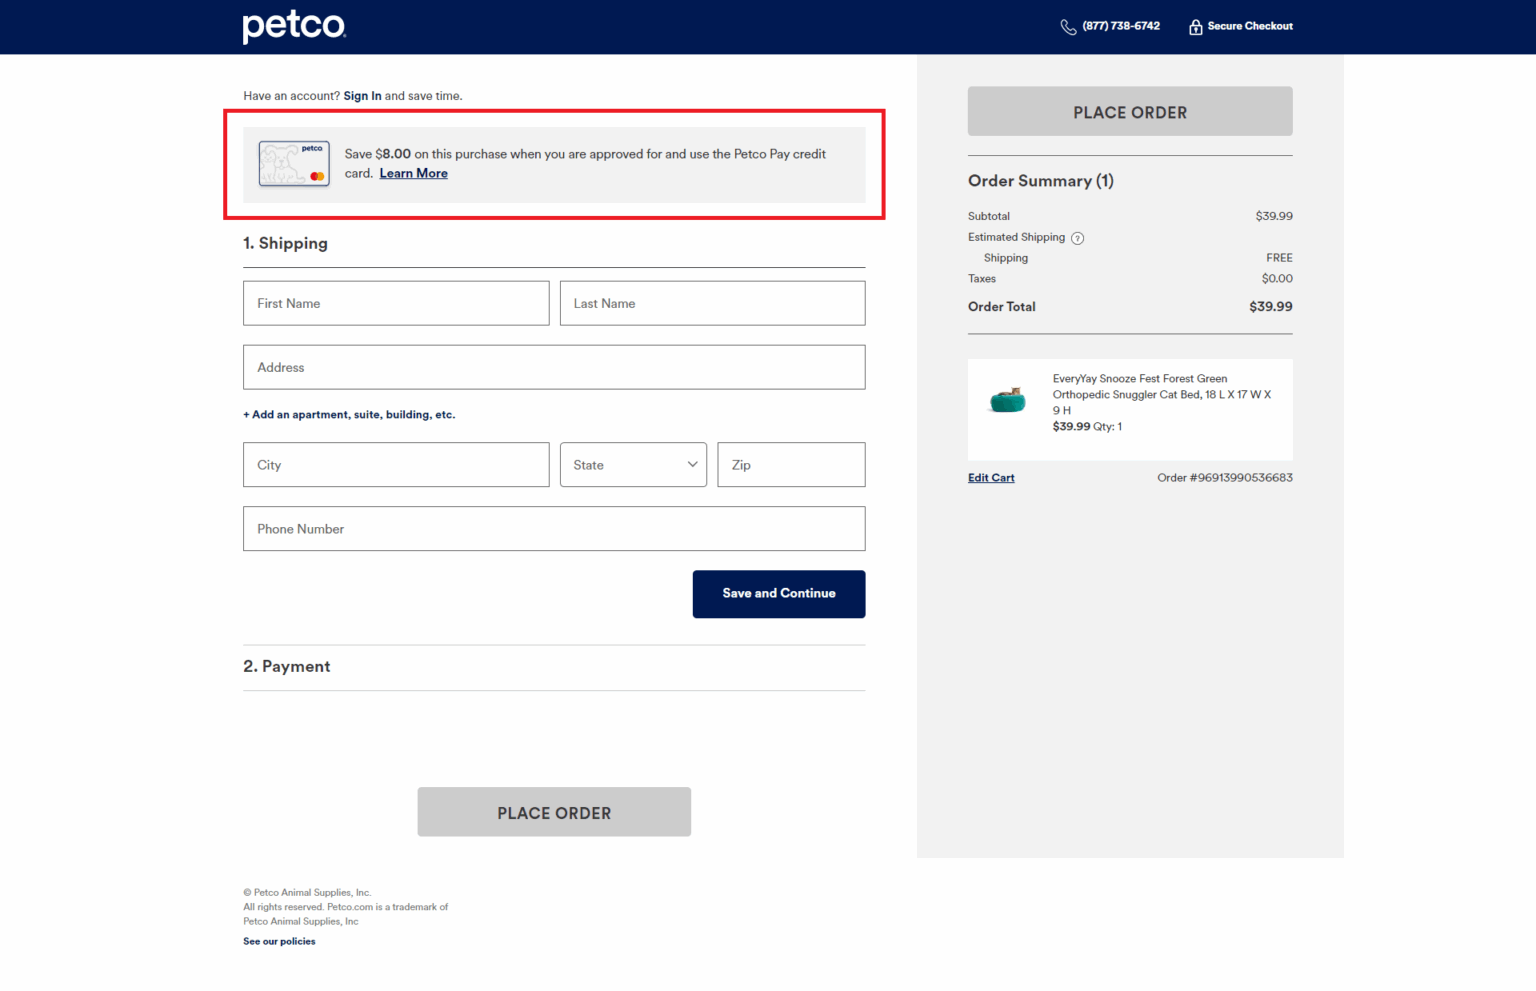Focus the Phone Number field
This screenshot has width=1536, height=991.
554,528
